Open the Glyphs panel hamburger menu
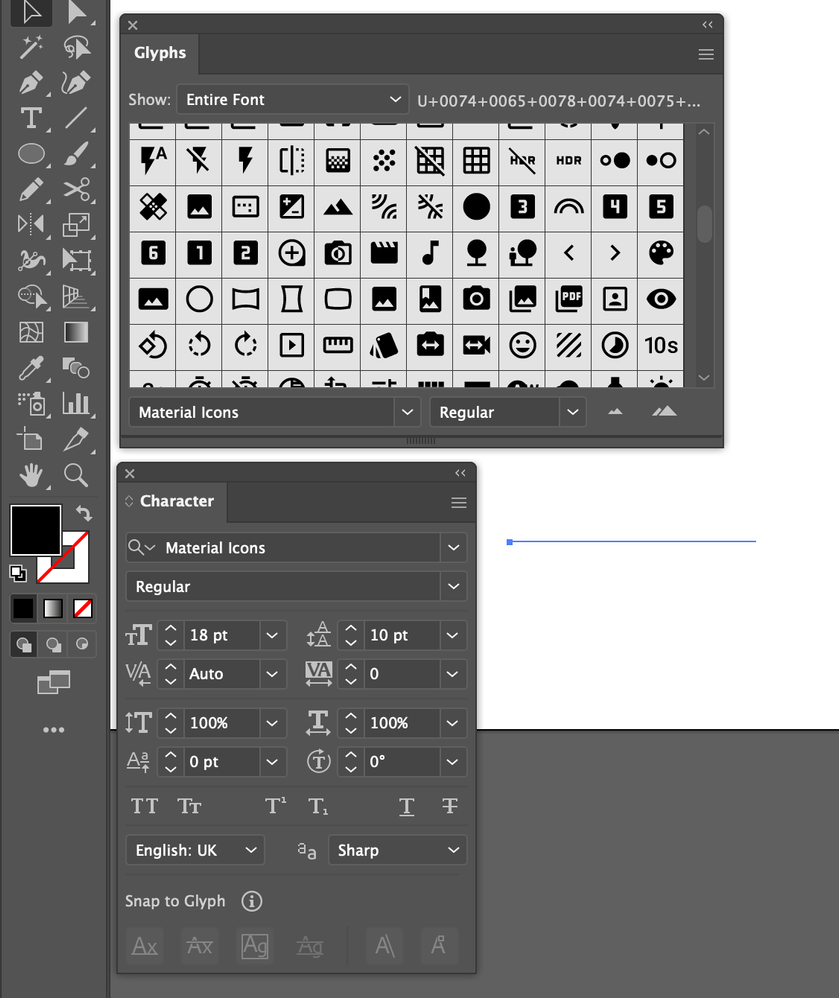 click(x=706, y=55)
